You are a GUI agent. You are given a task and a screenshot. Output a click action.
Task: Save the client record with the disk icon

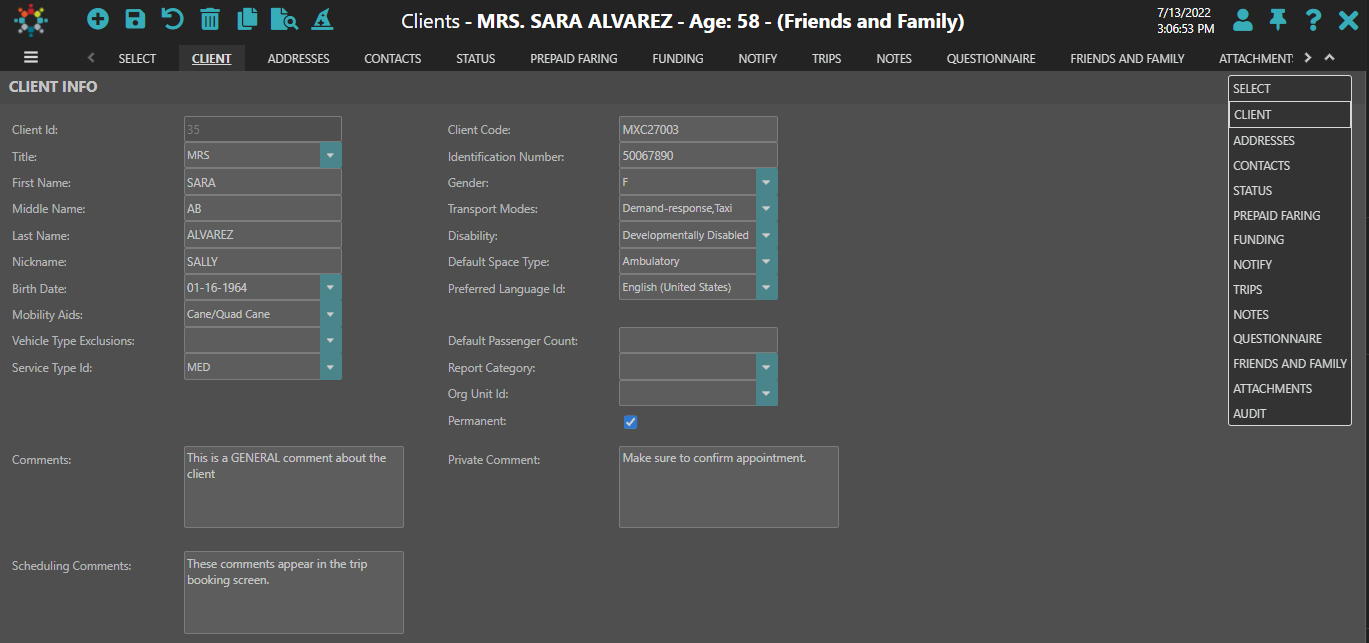tap(135, 18)
